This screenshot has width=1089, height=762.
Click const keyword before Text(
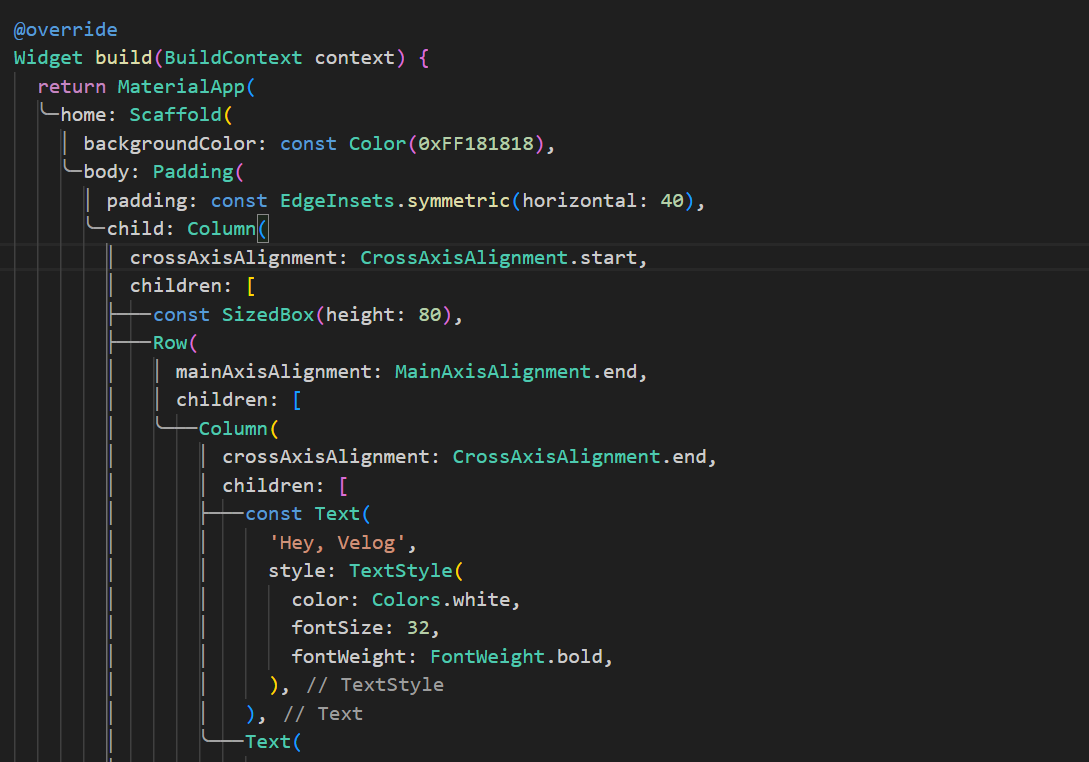(x=274, y=513)
